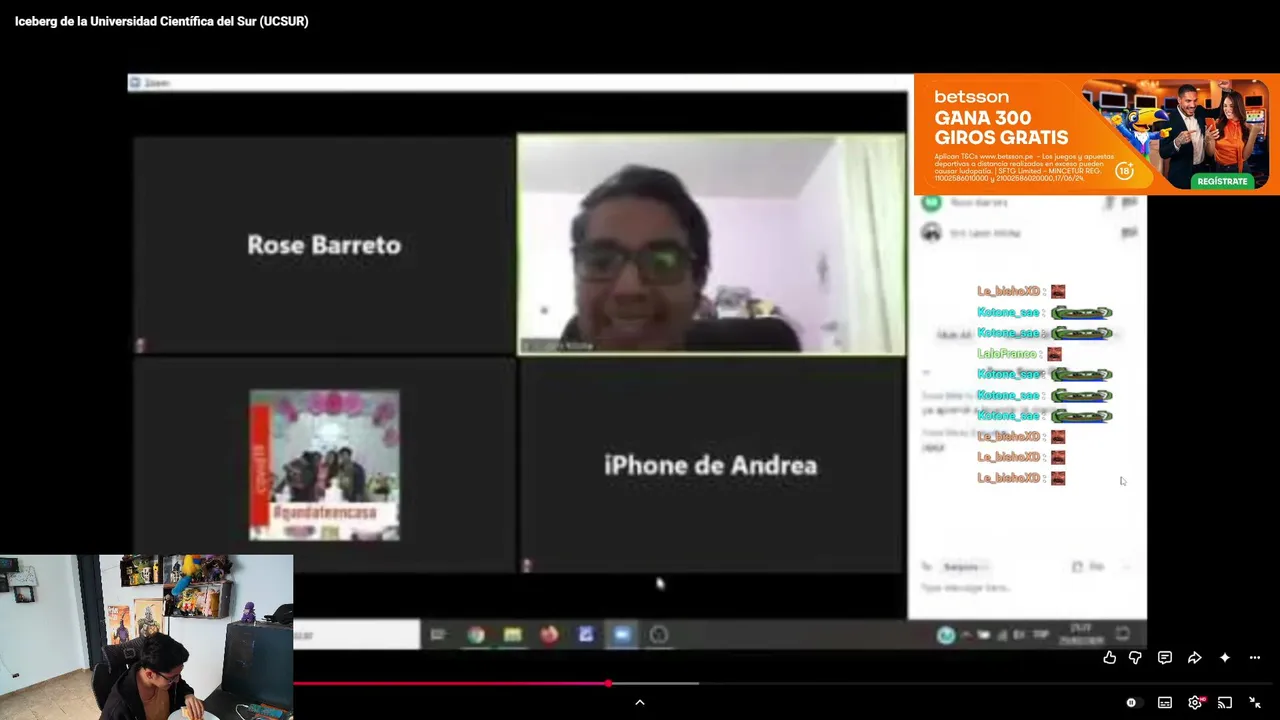Image resolution: width=1280 pixels, height=720 pixels.
Task: Toggle the autoplay switch
Action: tap(1131, 703)
